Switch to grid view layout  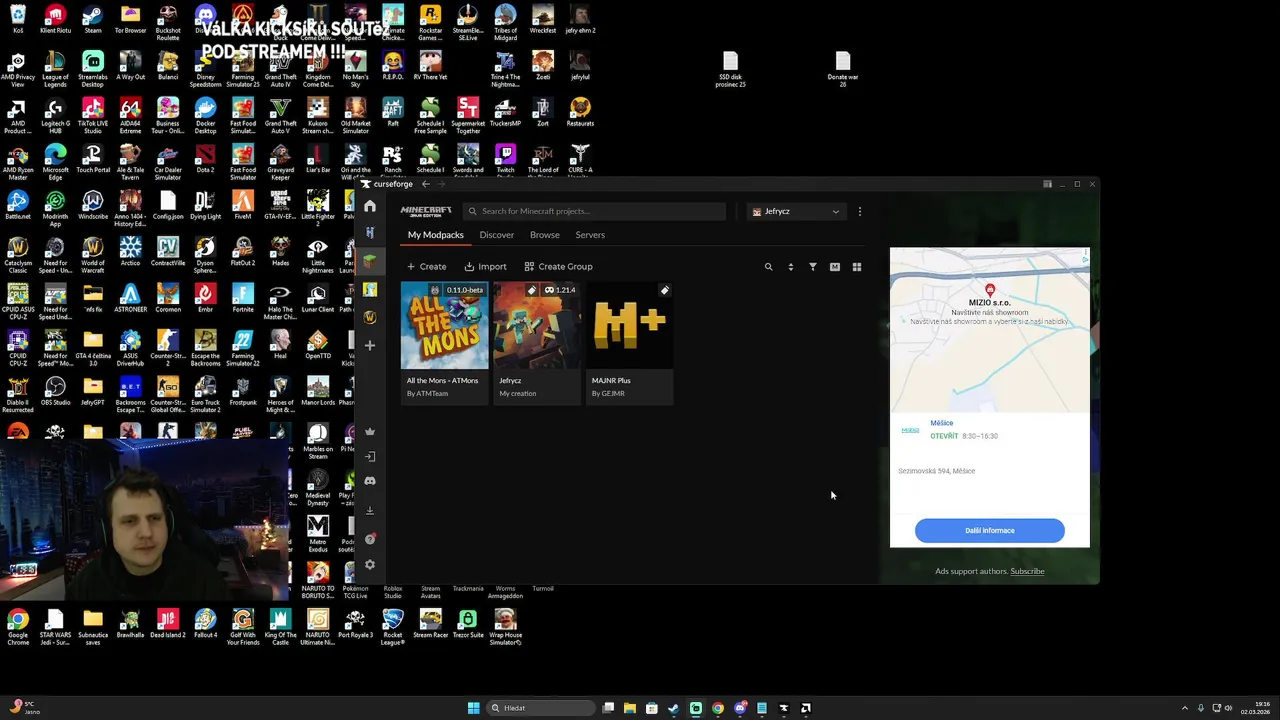tap(856, 267)
